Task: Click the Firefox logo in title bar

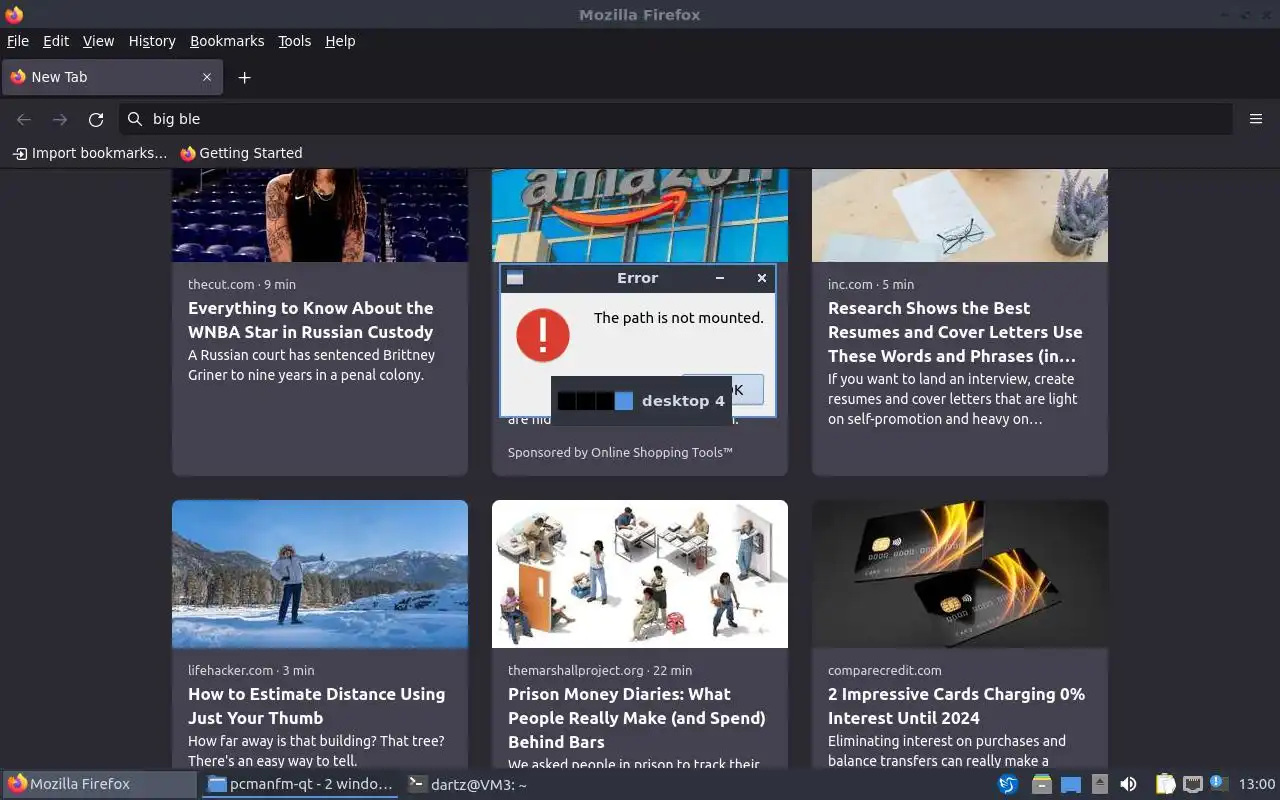Action: point(14,14)
